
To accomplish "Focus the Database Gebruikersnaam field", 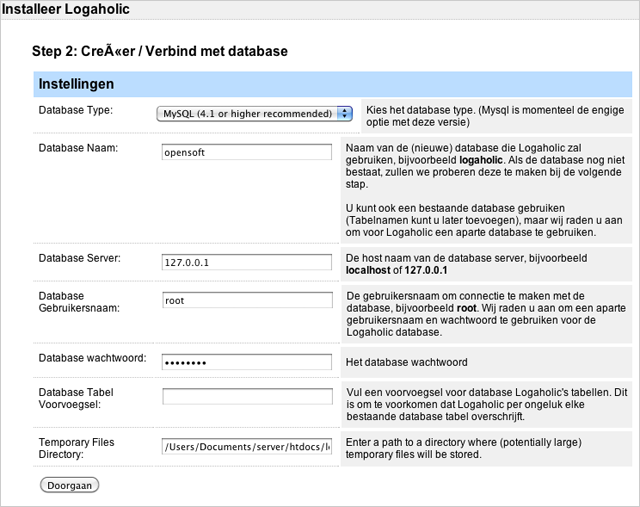I will [247, 300].
